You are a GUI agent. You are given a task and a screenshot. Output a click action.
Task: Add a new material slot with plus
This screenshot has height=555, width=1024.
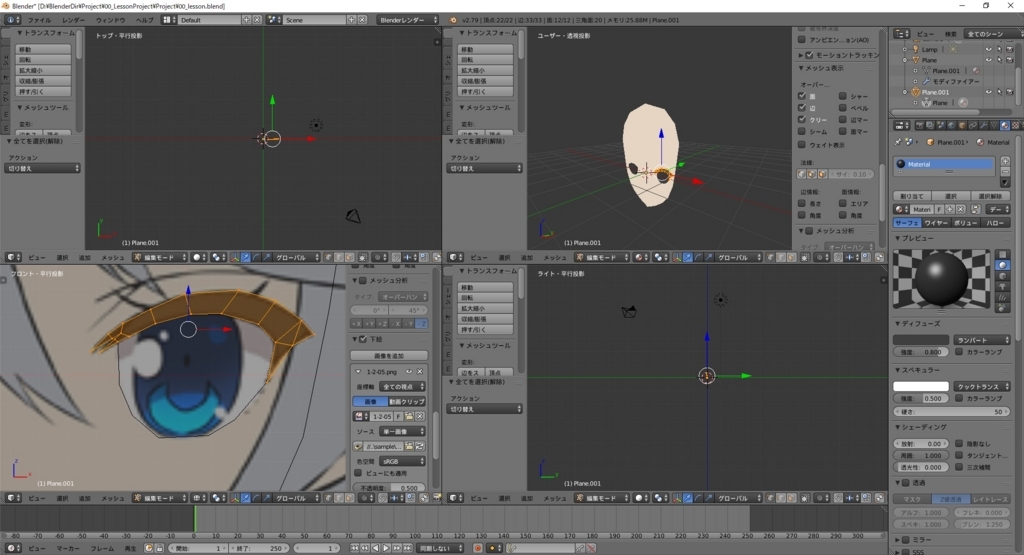1005,161
